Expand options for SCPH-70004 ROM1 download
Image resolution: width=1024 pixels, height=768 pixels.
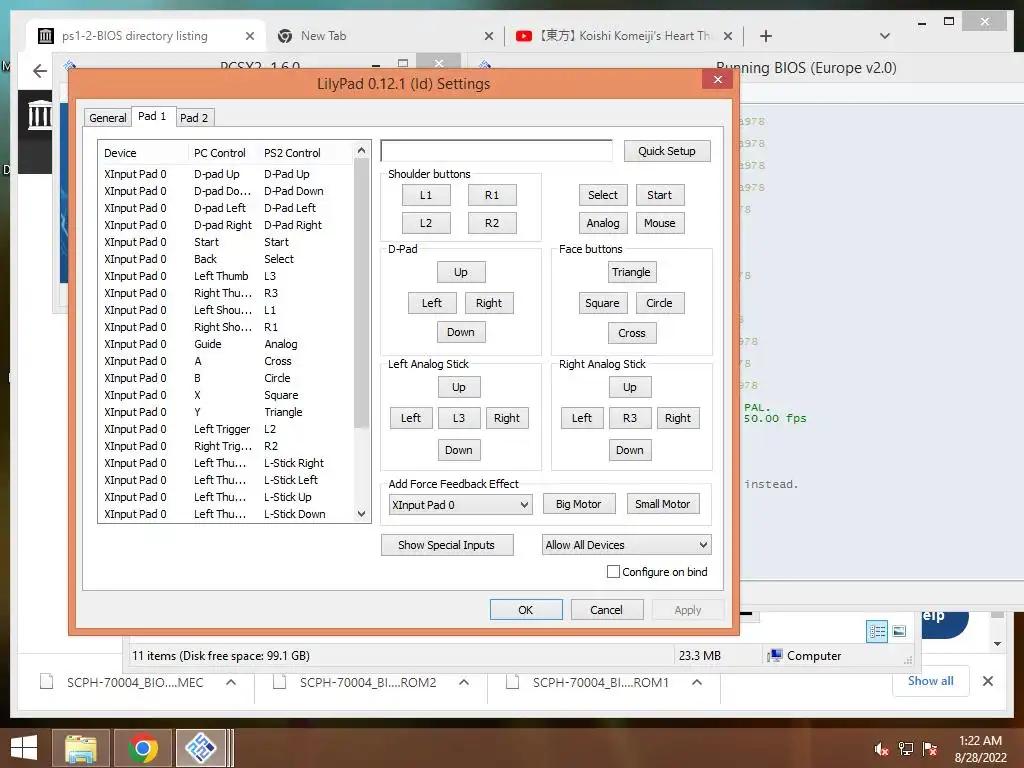click(x=697, y=682)
